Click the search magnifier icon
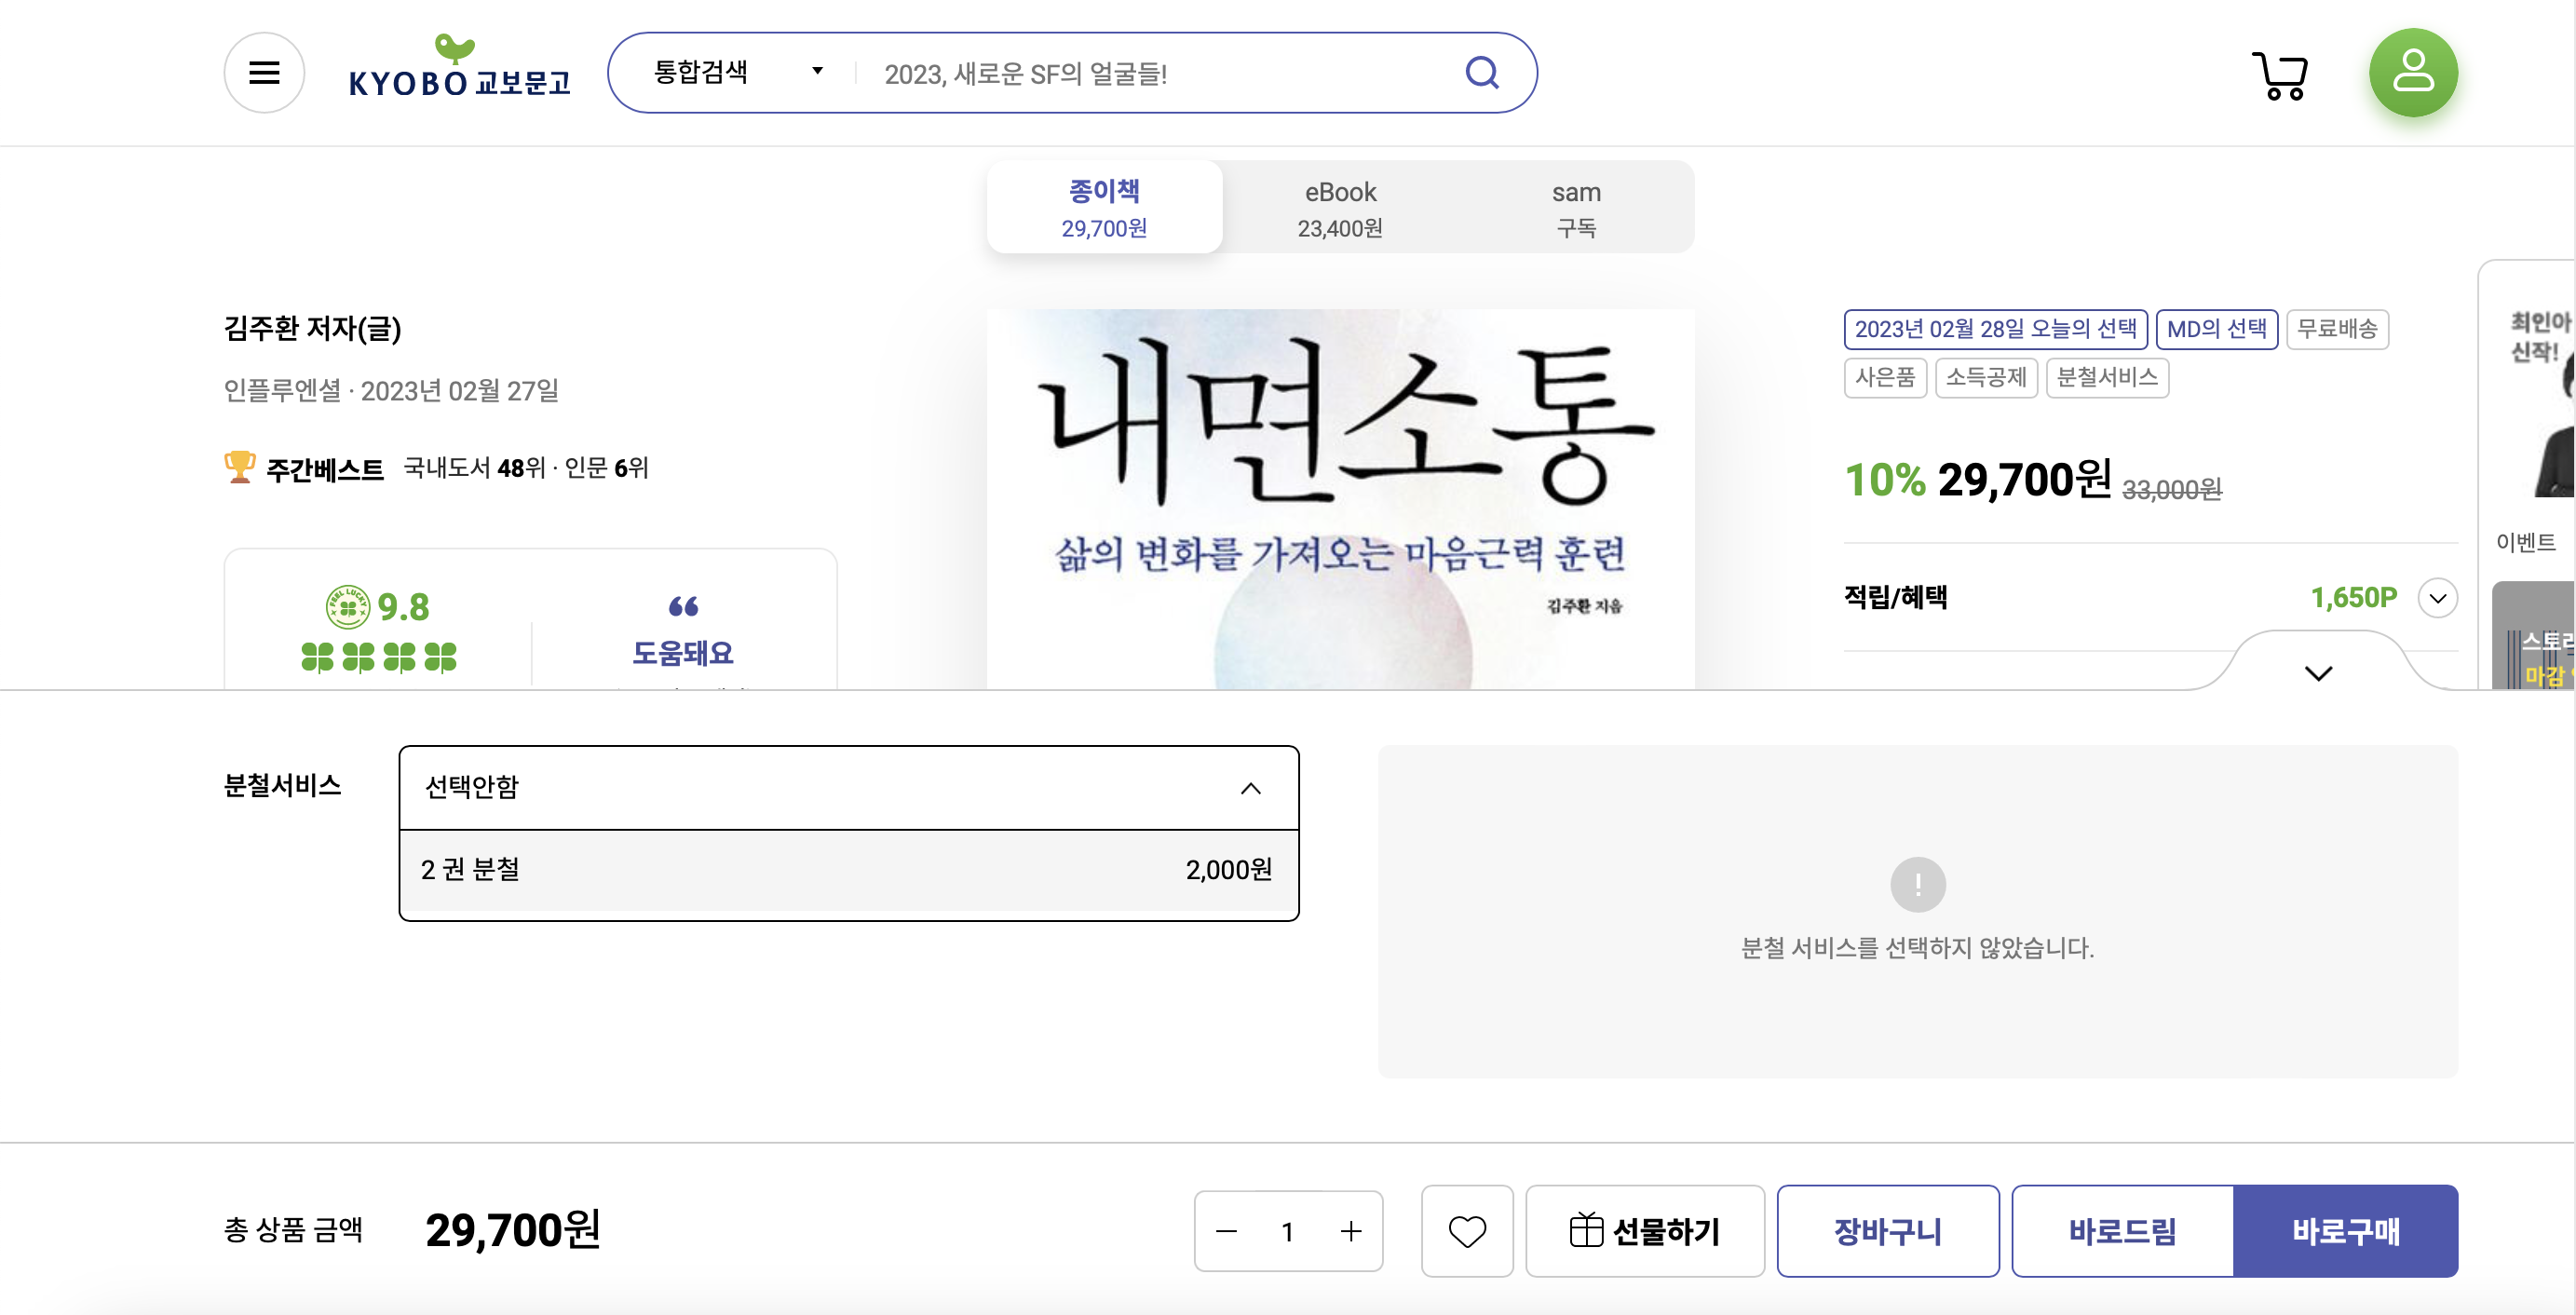The image size is (2576, 1315). (x=1481, y=73)
